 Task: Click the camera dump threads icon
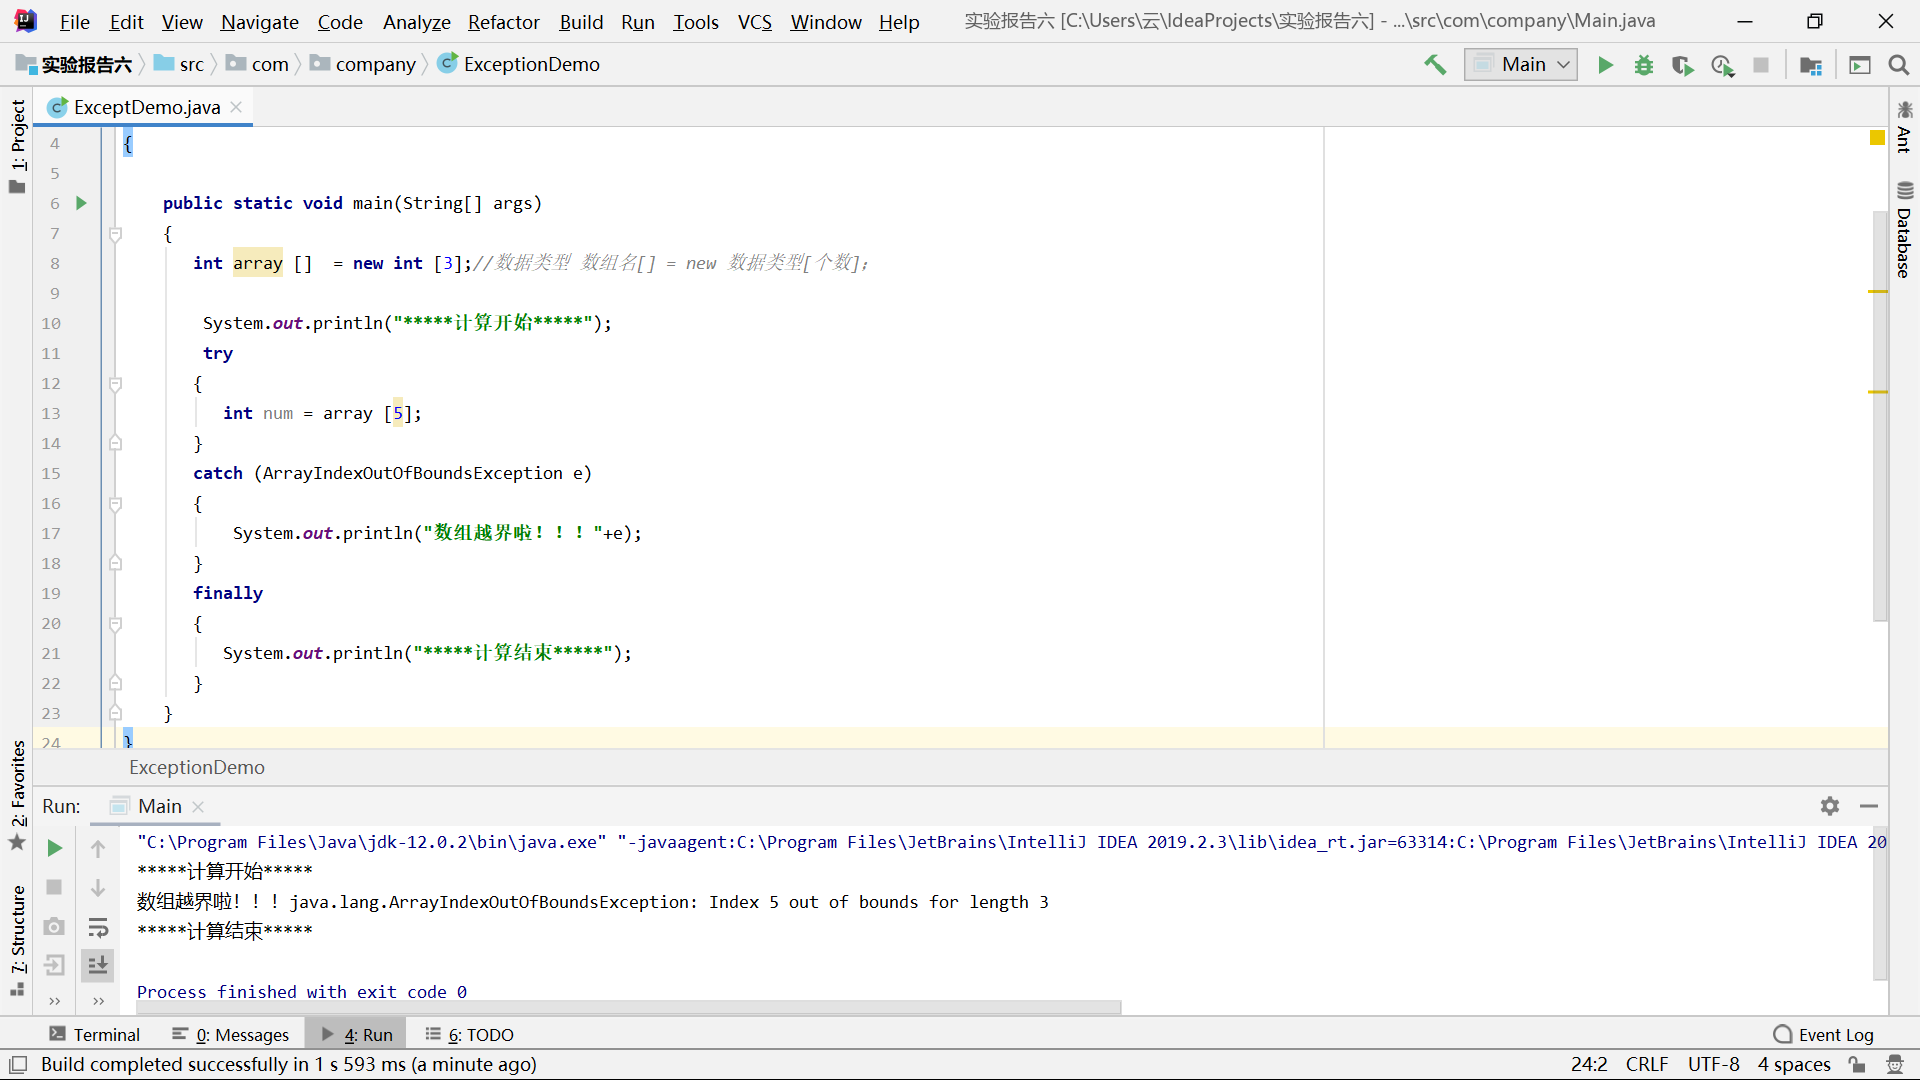(x=55, y=927)
